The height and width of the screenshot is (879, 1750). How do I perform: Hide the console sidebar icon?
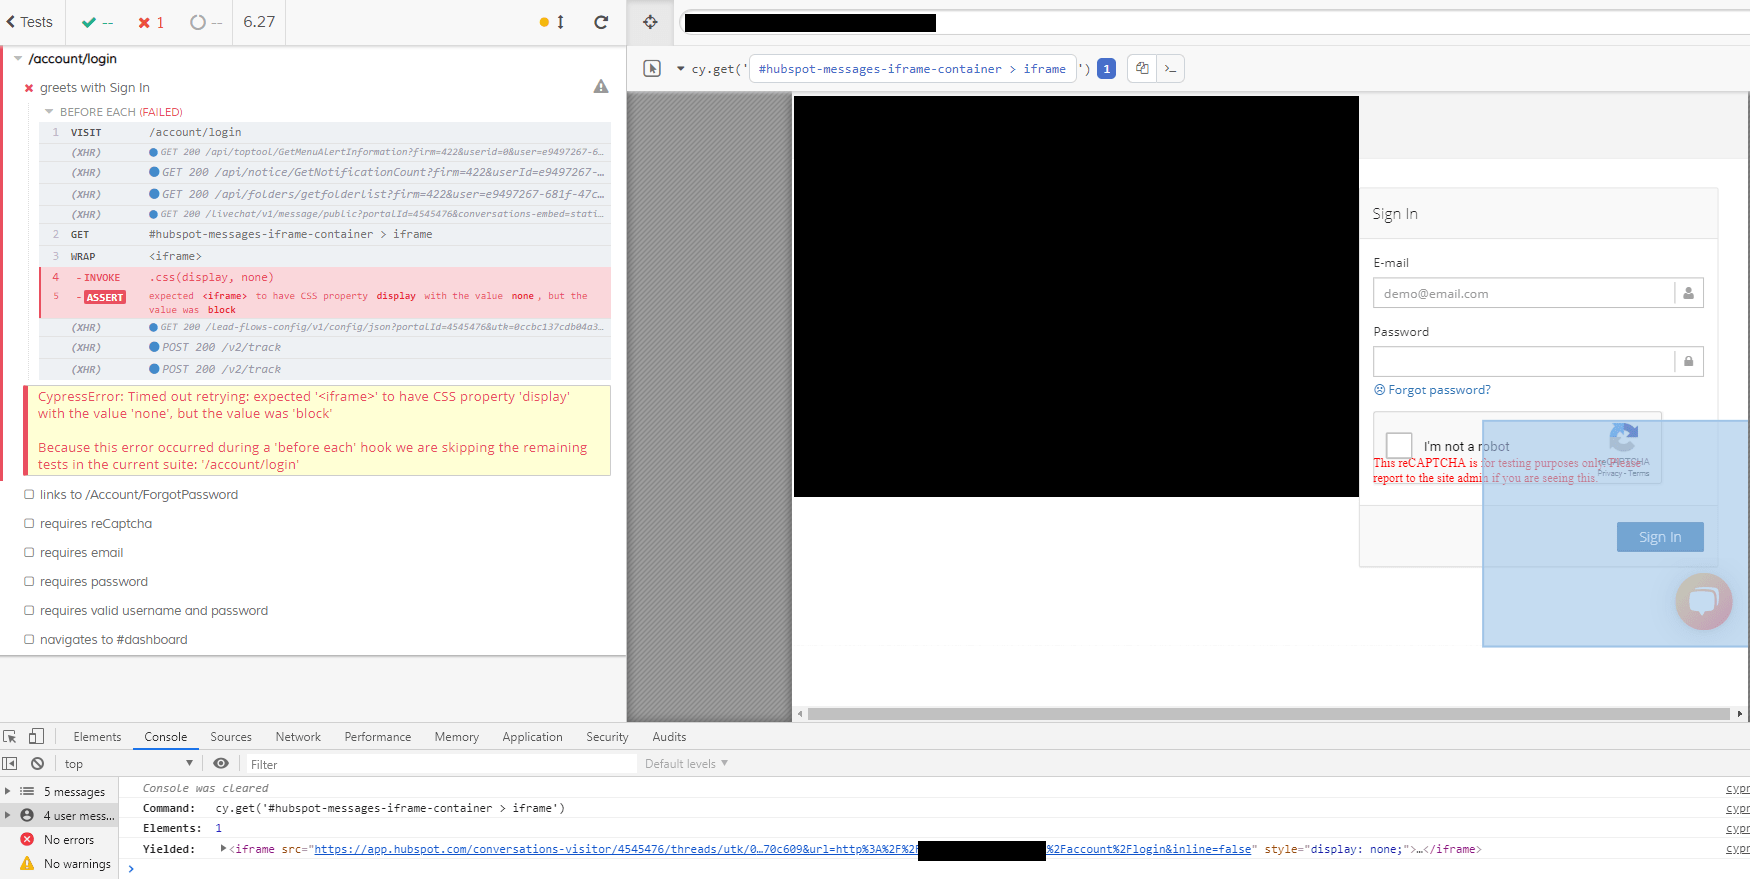click(x=10, y=763)
